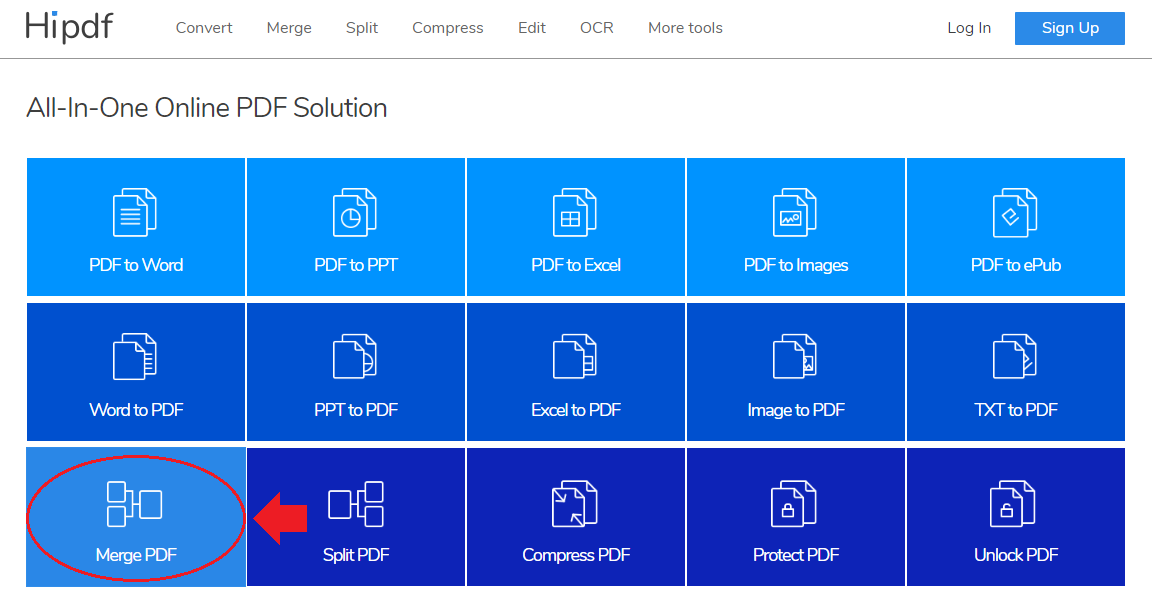Click the PDF to ePub label

click(1016, 265)
